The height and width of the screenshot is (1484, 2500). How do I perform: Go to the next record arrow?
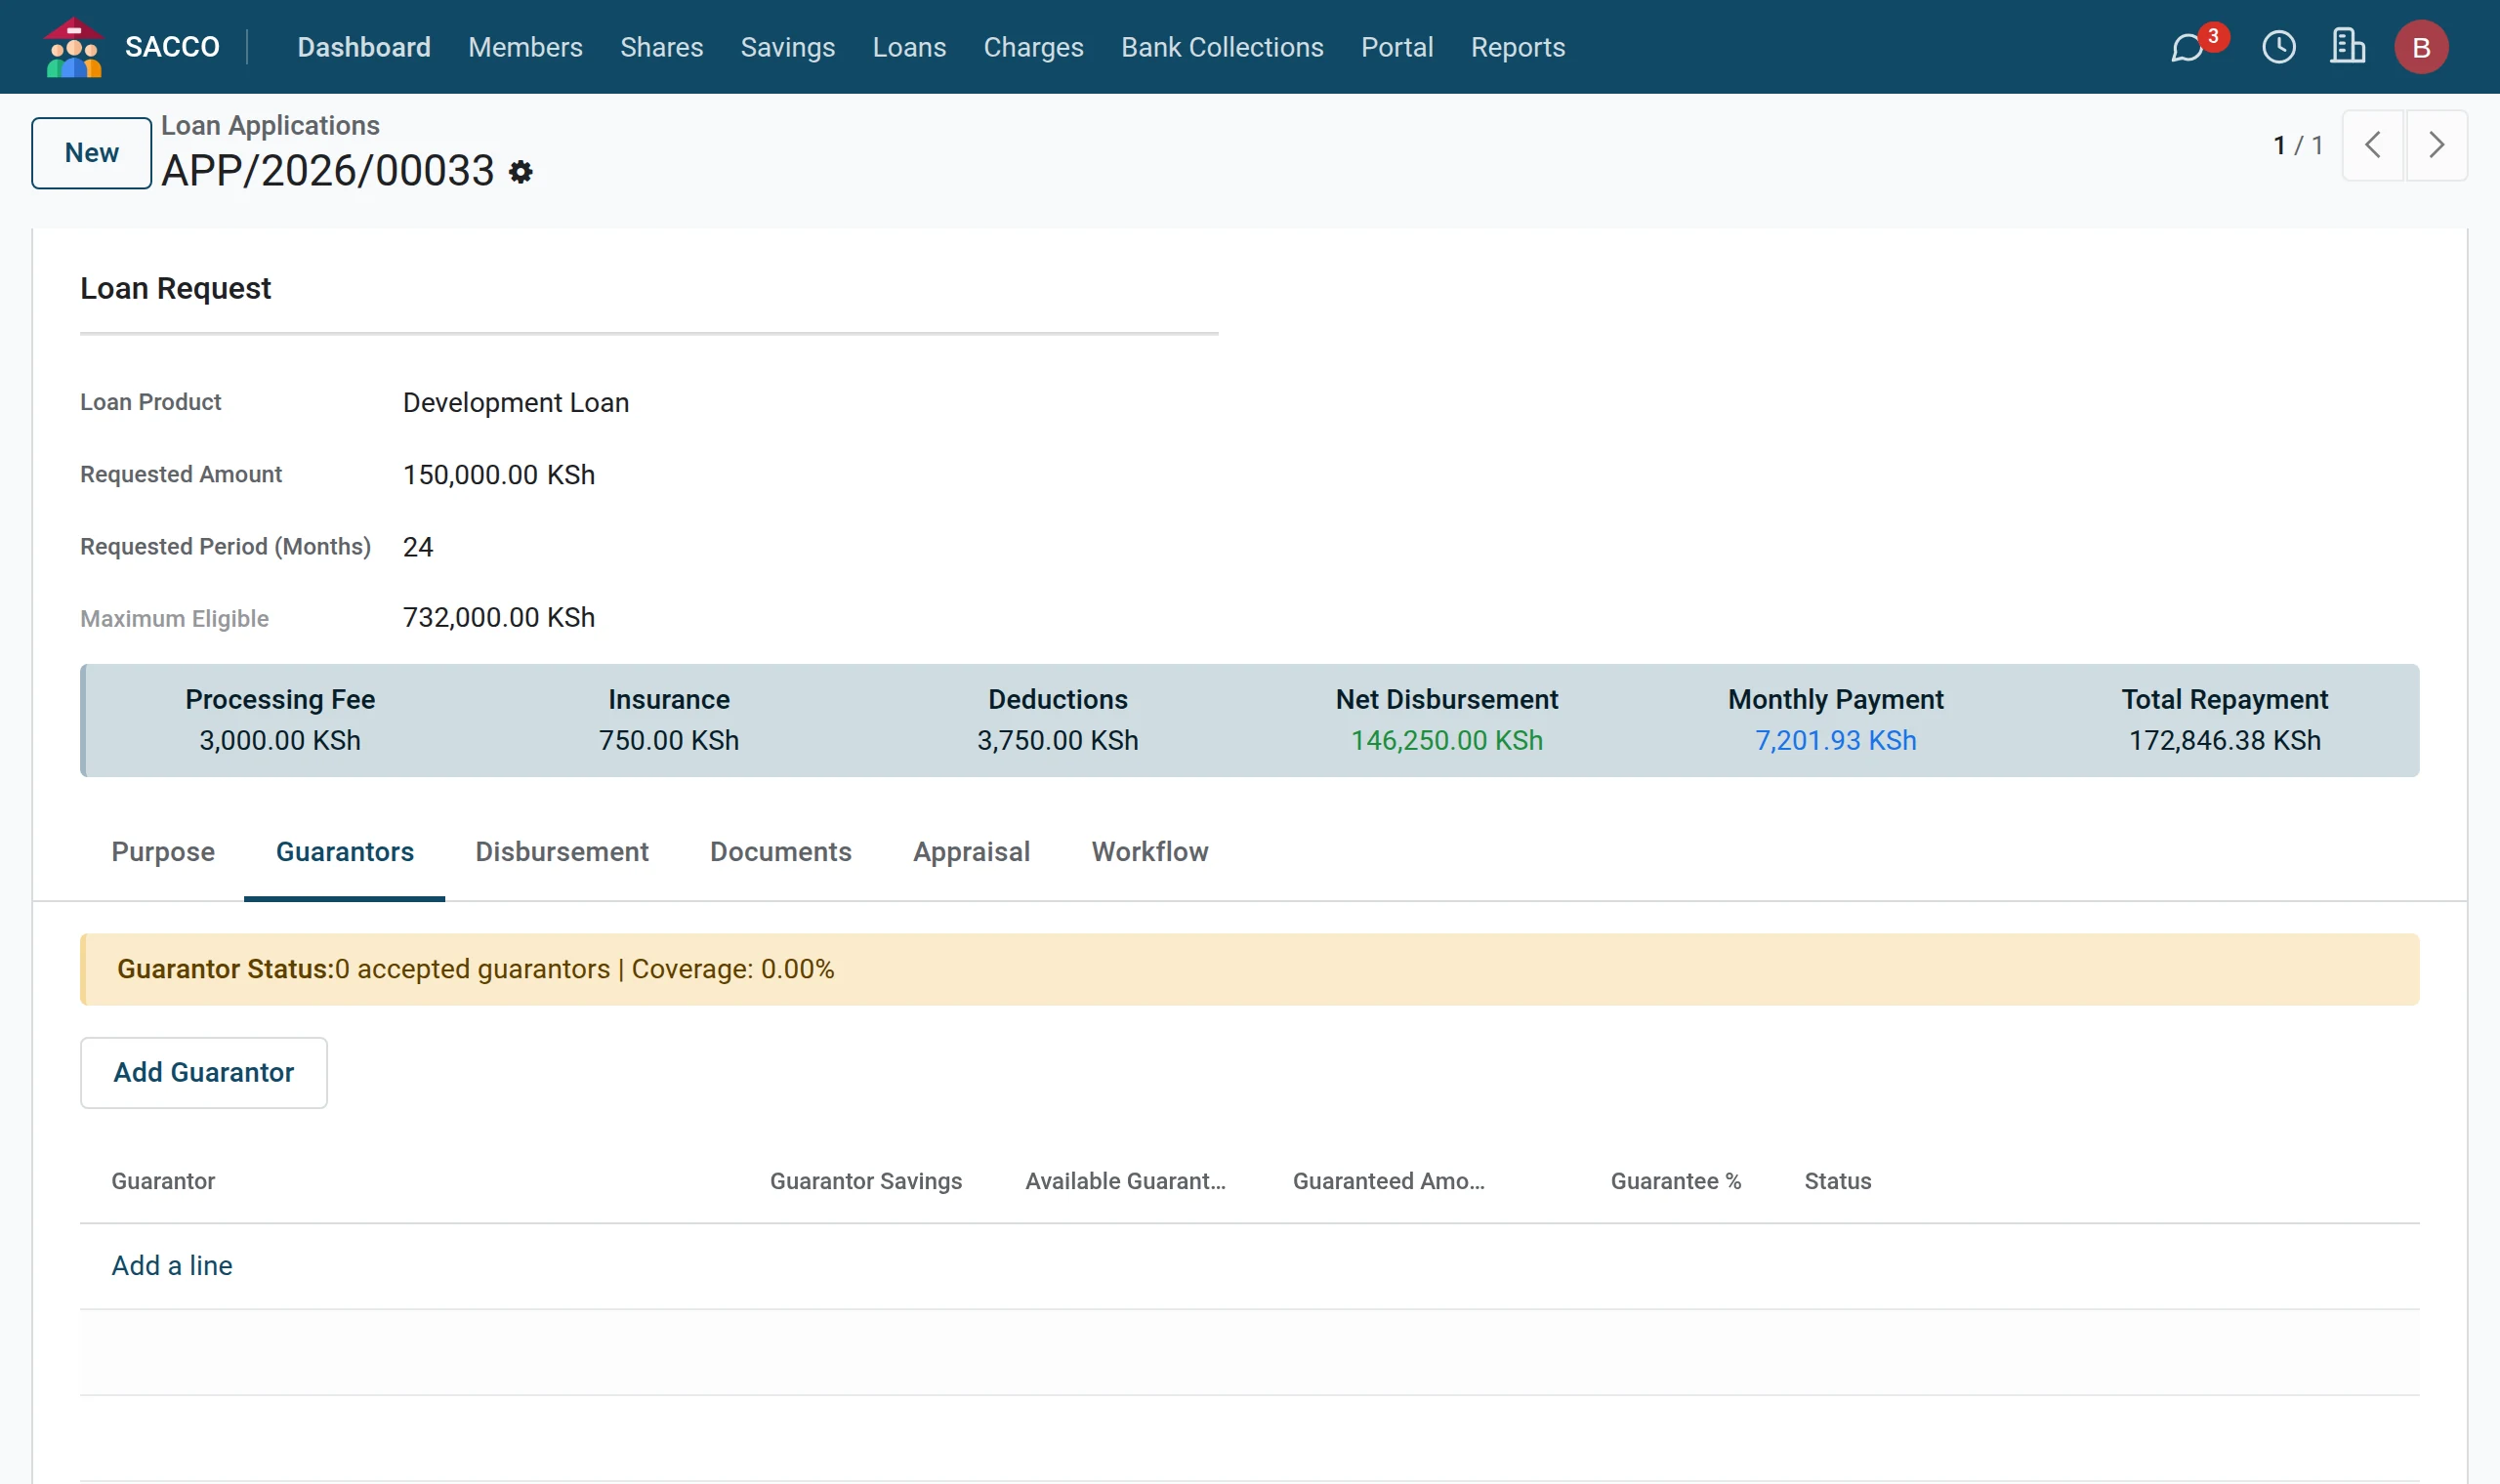2436,145
